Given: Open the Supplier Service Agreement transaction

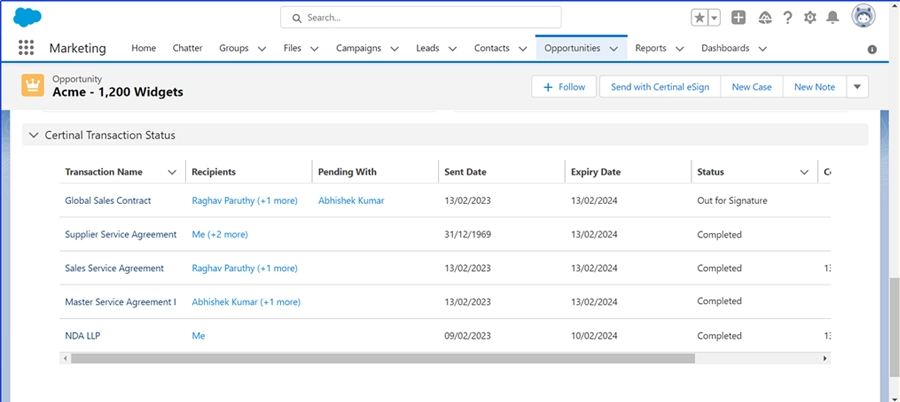Looking at the screenshot, I should click(x=121, y=234).
